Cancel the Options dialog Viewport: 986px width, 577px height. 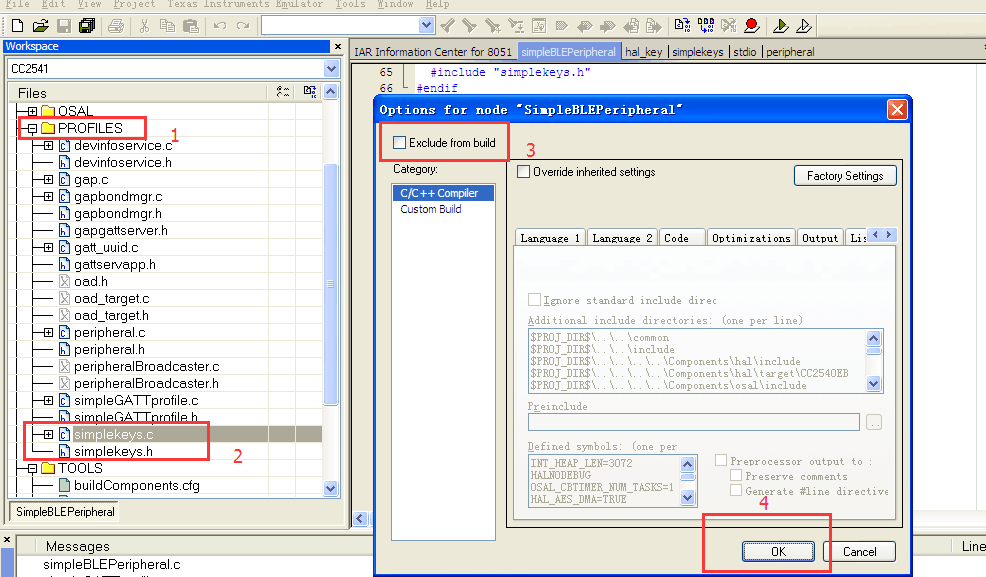(859, 551)
